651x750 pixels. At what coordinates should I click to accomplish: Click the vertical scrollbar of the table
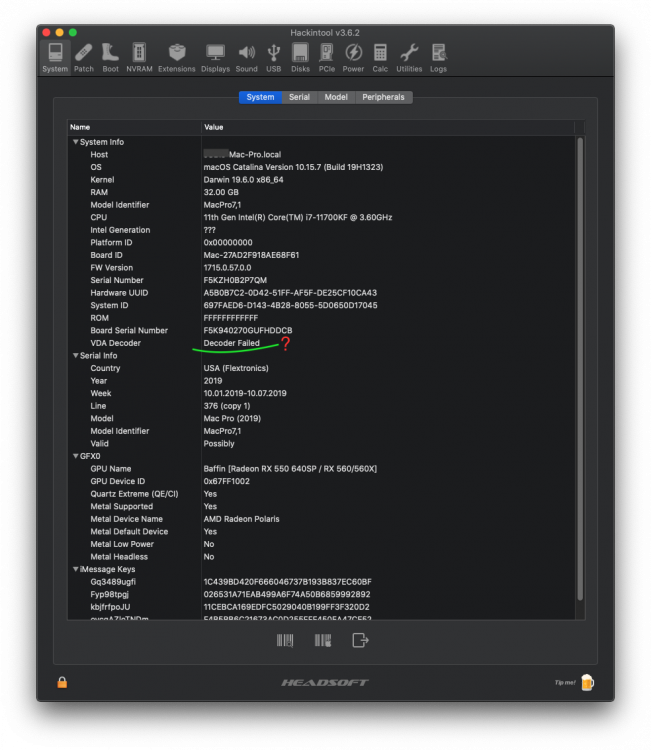point(580,369)
